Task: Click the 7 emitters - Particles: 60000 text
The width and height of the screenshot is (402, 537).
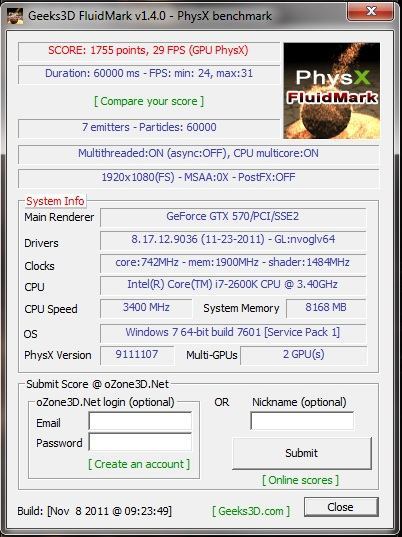Action: [149, 127]
